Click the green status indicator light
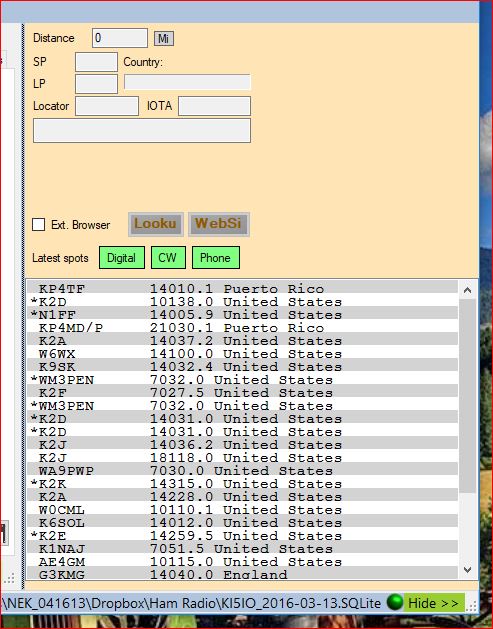Screen dimensions: 493x629 395,602
